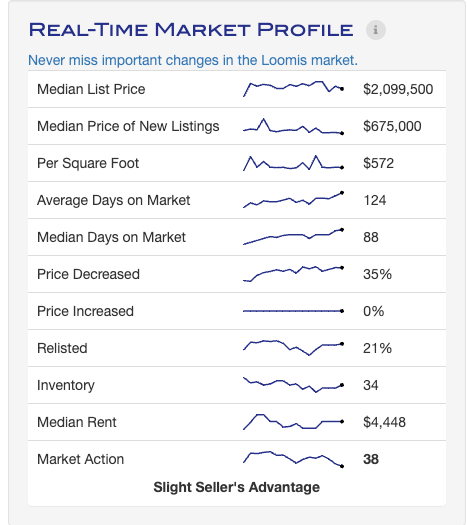The width and height of the screenshot is (467, 525).
Task: Select the Market Action trend sparkline
Action: tap(293, 459)
